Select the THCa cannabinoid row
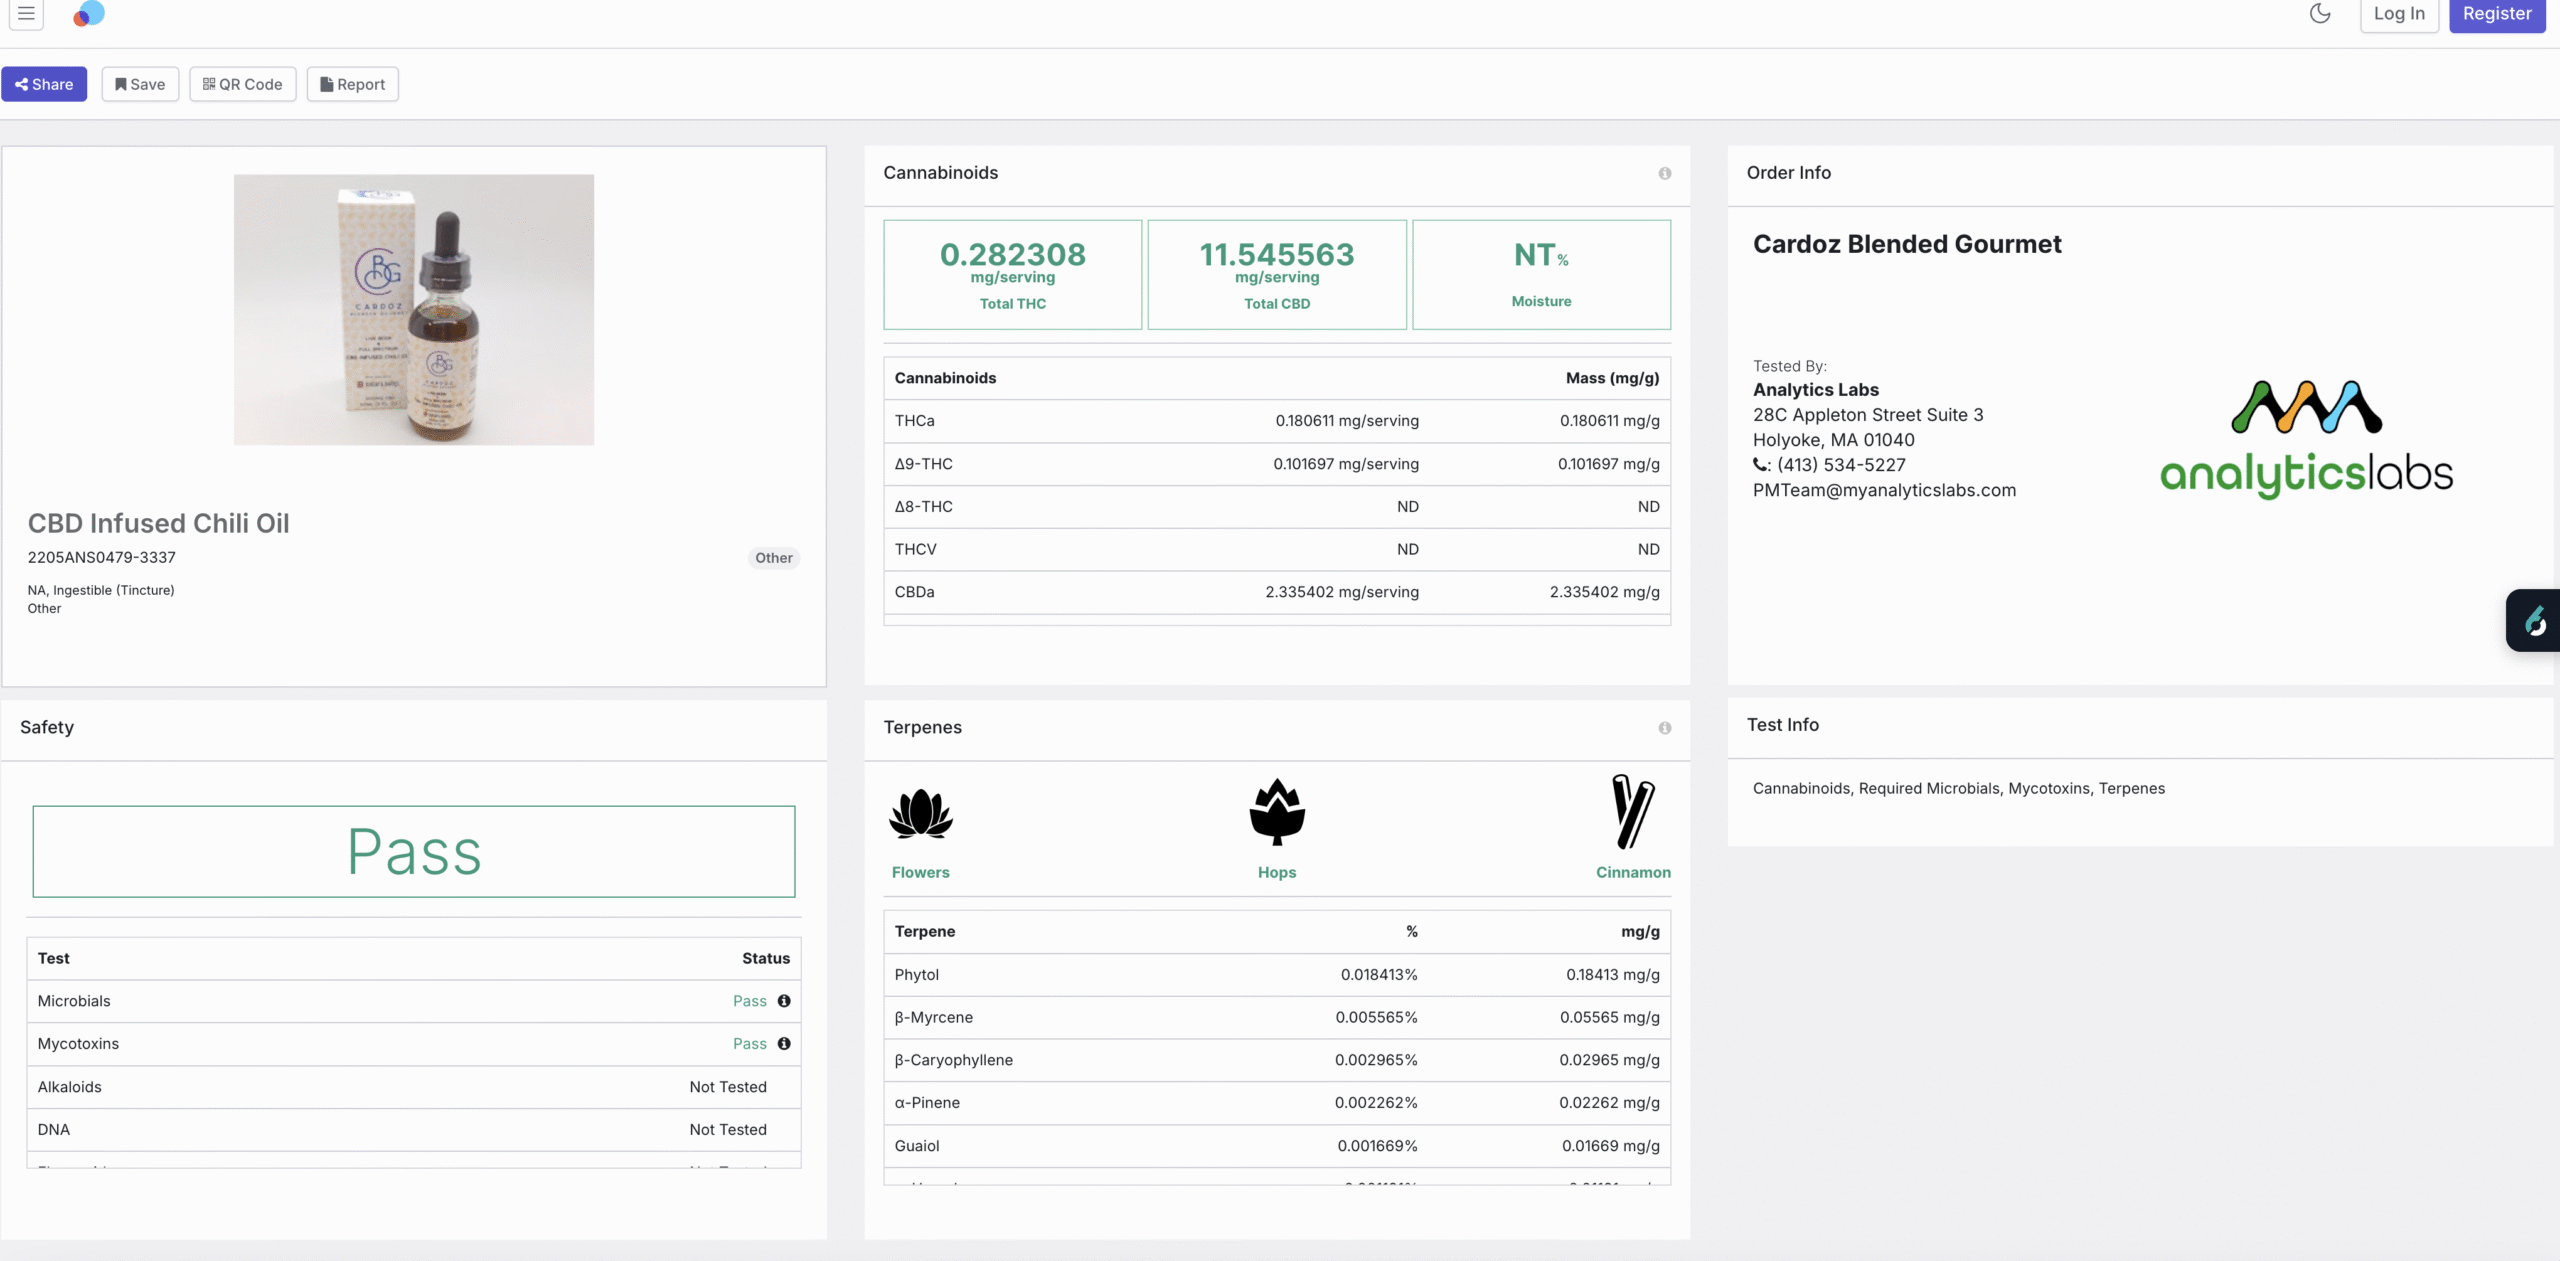The width and height of the screenshot is (2560, 1261). click(1277, 421)
